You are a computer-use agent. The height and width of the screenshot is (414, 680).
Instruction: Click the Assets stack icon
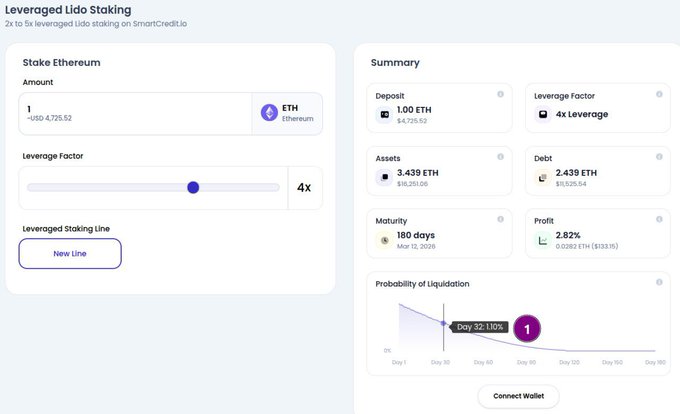(384, 177)
